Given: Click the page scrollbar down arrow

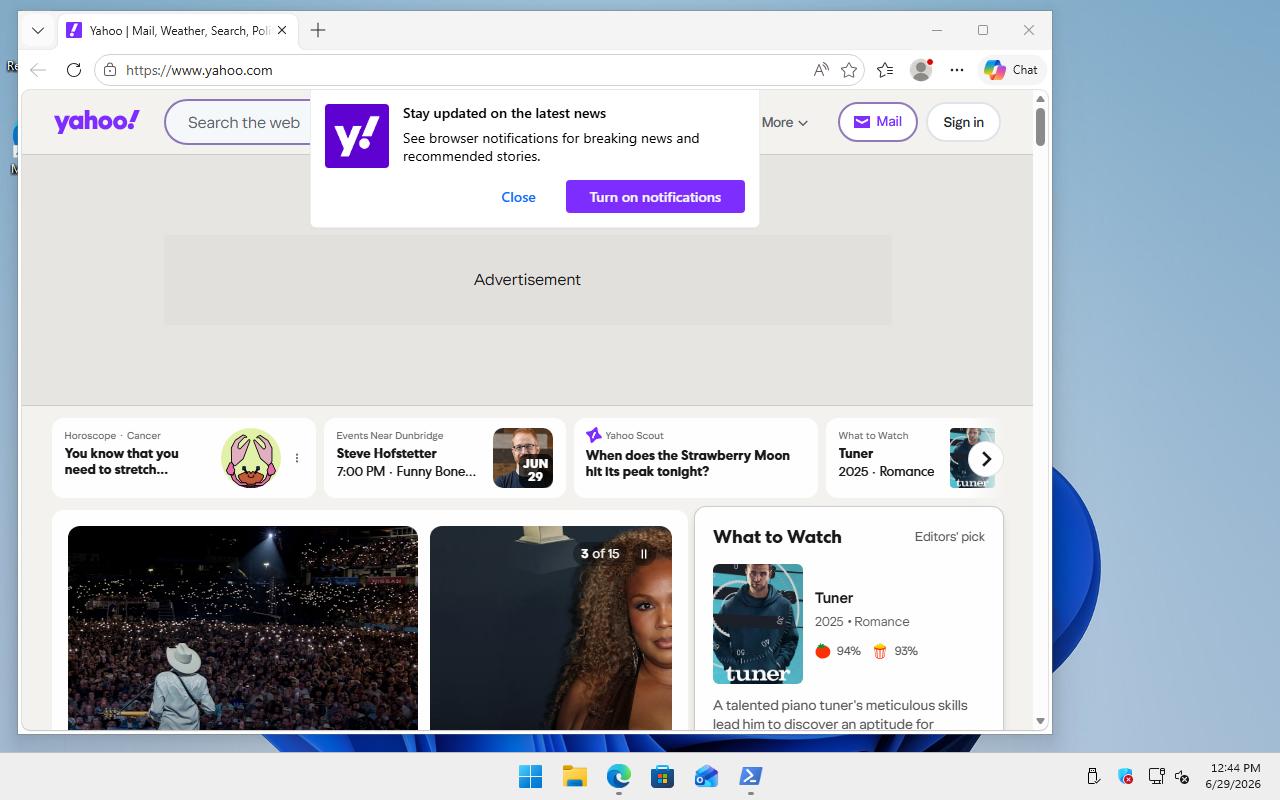Looking at the screenshot, I should point(1040,721).
